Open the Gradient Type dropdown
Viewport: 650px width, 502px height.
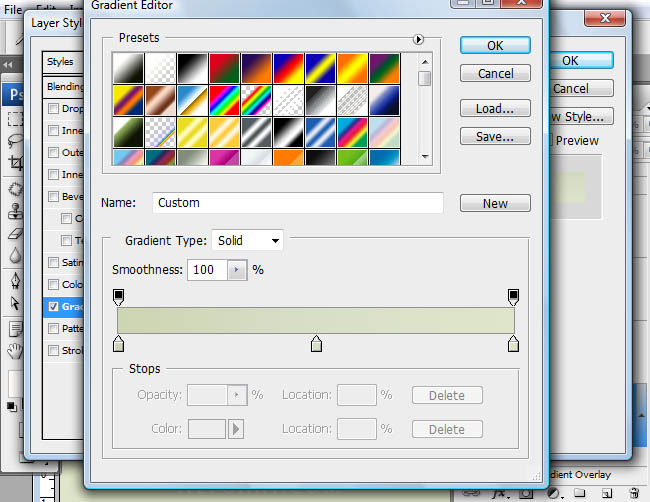click(247, 240)
